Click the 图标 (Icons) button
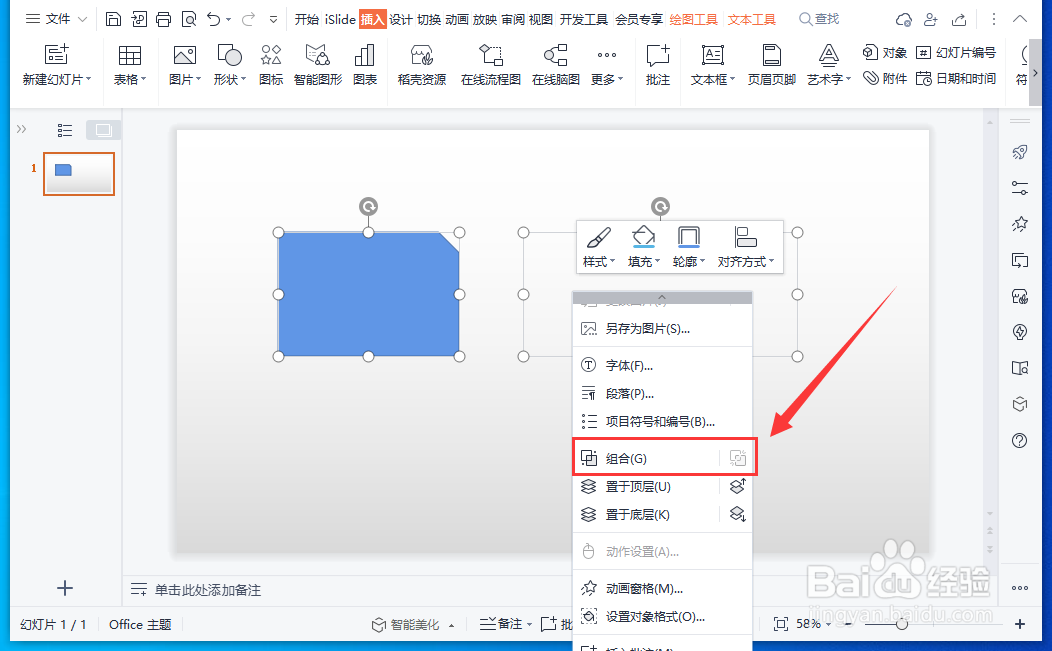The width and height of the screenshot is (1052, 651). 271,65
